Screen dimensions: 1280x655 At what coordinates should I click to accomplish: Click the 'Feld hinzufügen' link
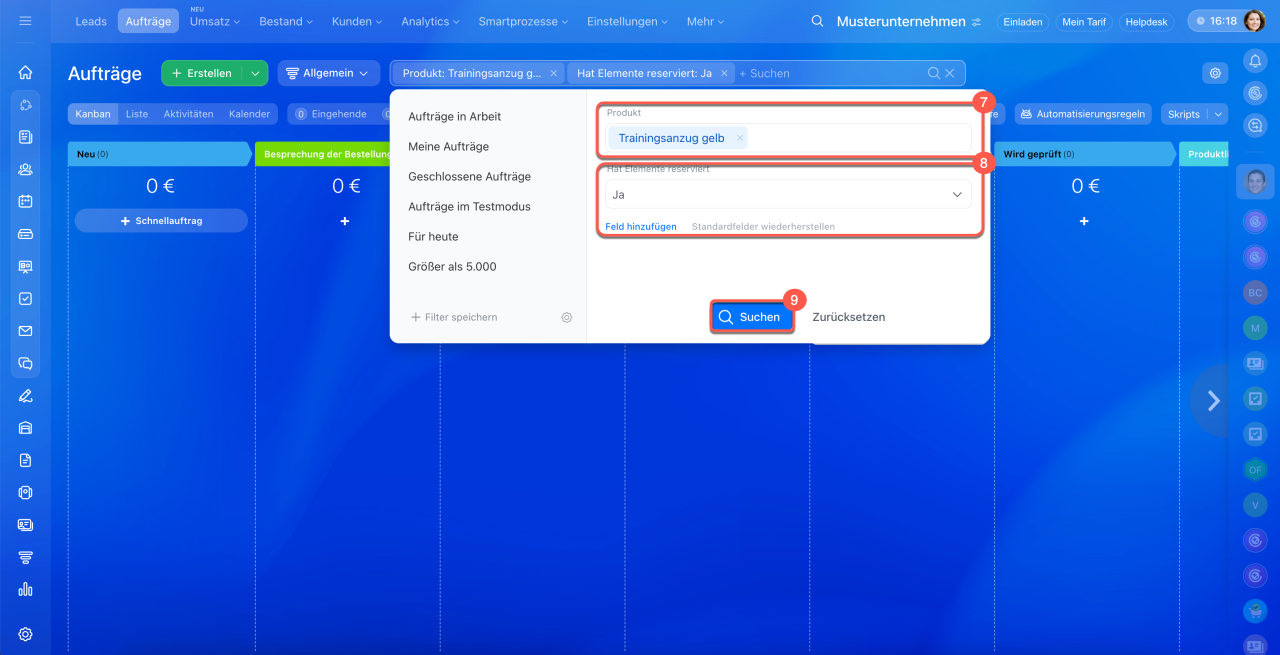641,227
